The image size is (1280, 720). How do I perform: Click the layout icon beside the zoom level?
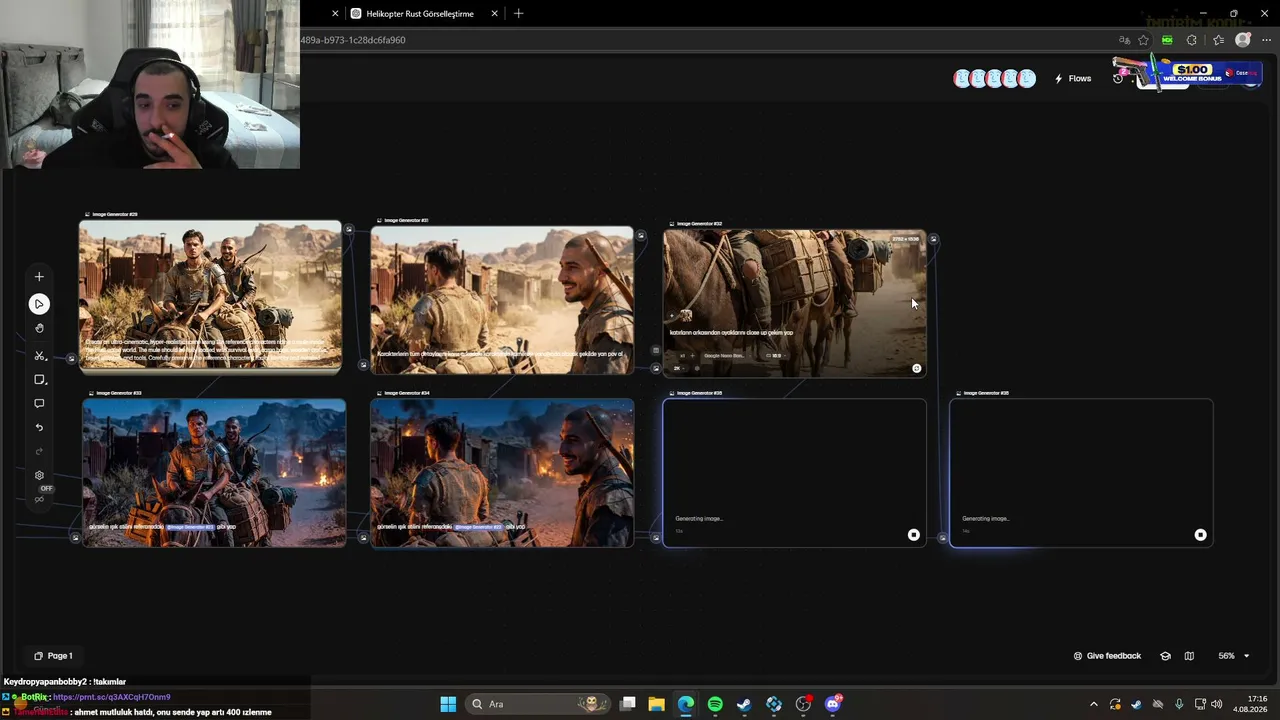click(1189, 656)
